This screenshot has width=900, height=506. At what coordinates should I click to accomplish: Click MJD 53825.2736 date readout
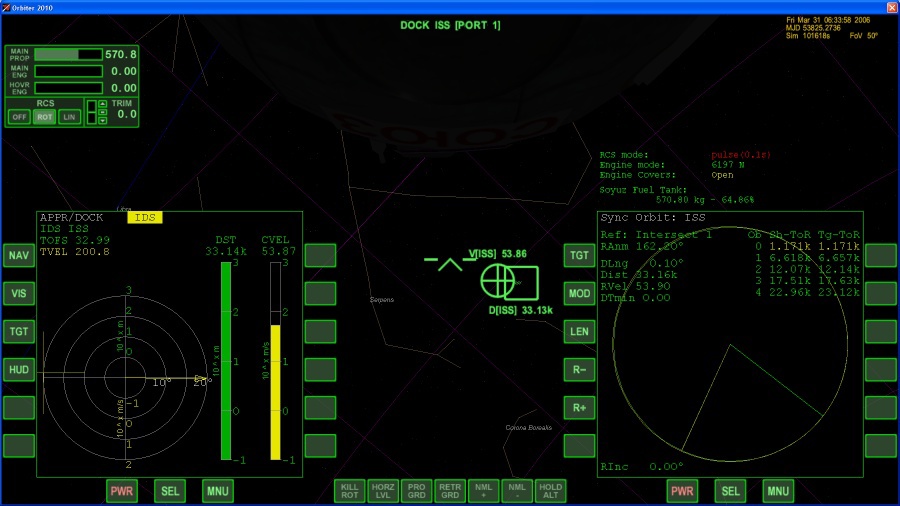(813, 28)
